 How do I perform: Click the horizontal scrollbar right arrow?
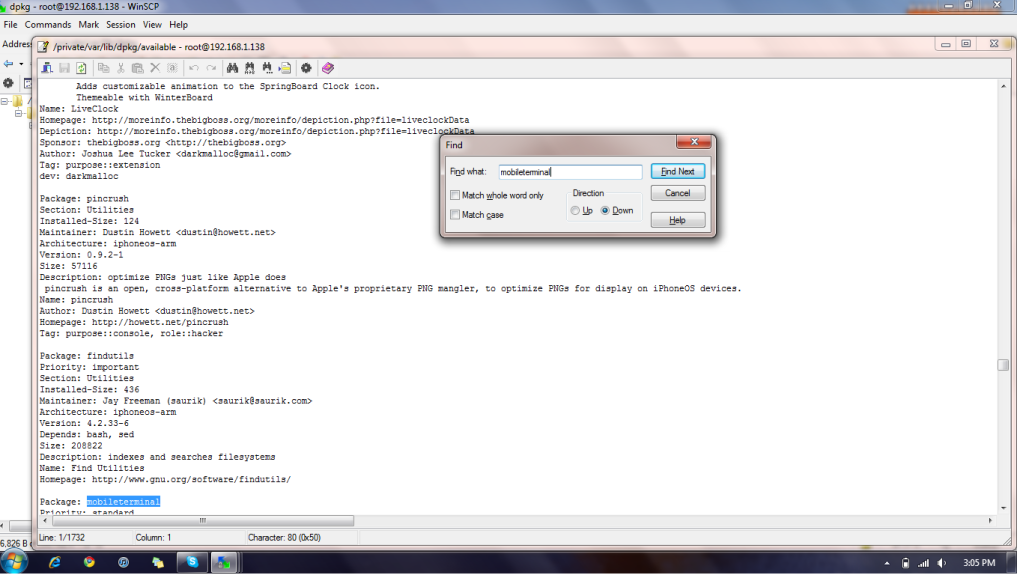point(990,521)
